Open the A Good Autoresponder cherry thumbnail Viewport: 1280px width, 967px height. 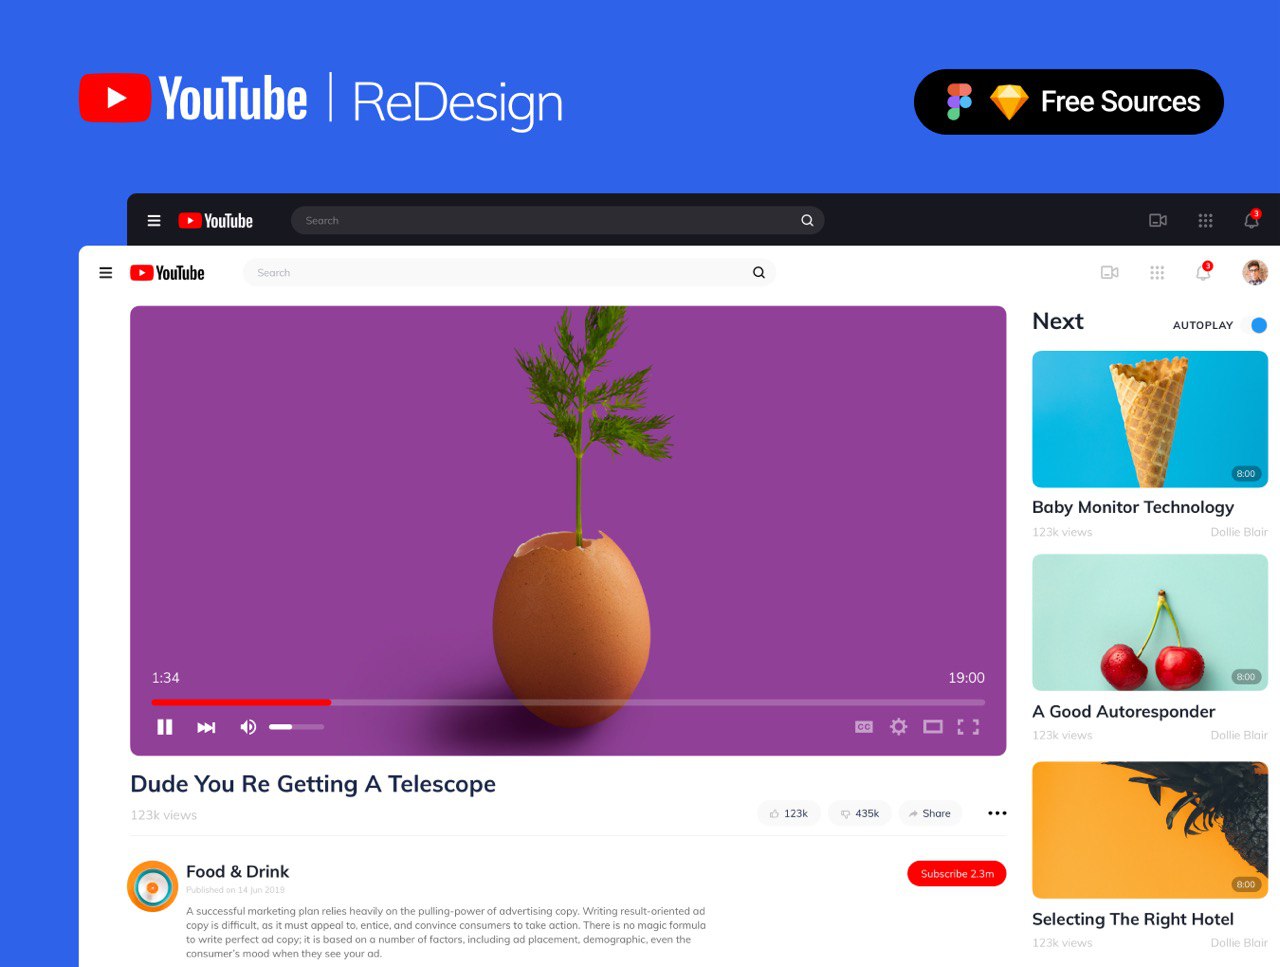[1150, 623]
